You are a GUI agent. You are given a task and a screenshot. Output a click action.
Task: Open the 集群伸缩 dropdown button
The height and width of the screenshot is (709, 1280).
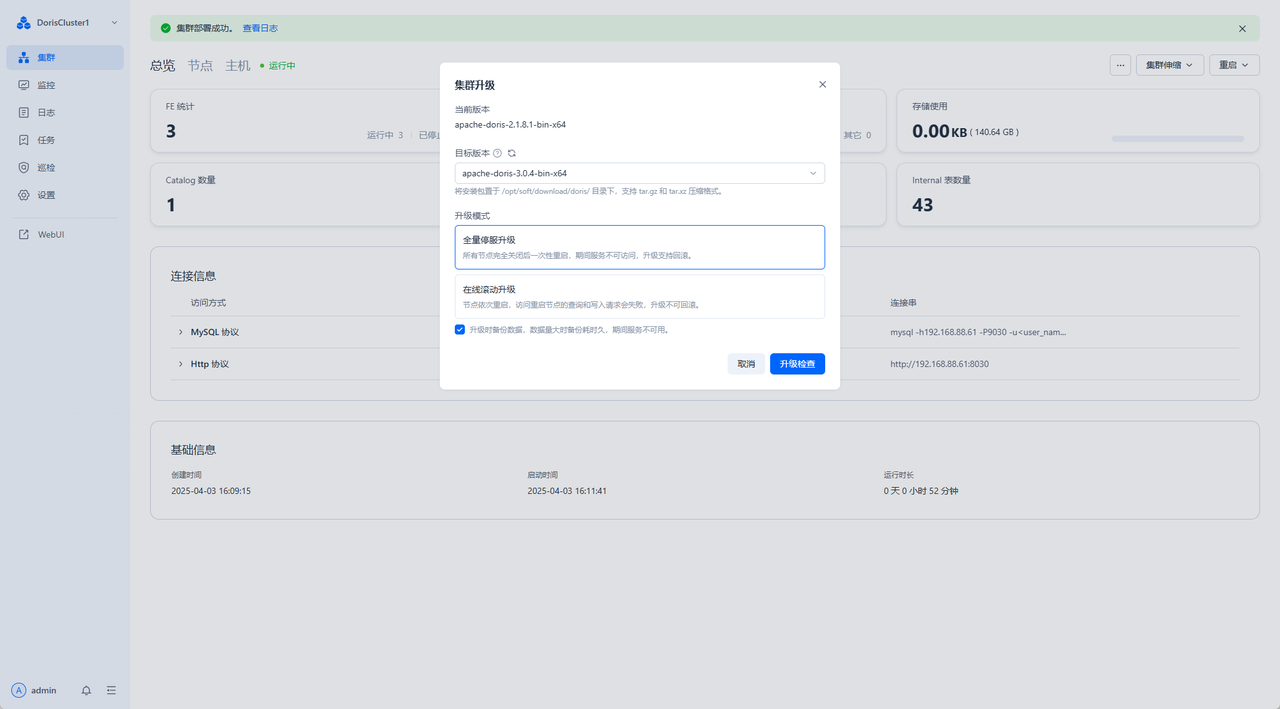pos(1170,64)
